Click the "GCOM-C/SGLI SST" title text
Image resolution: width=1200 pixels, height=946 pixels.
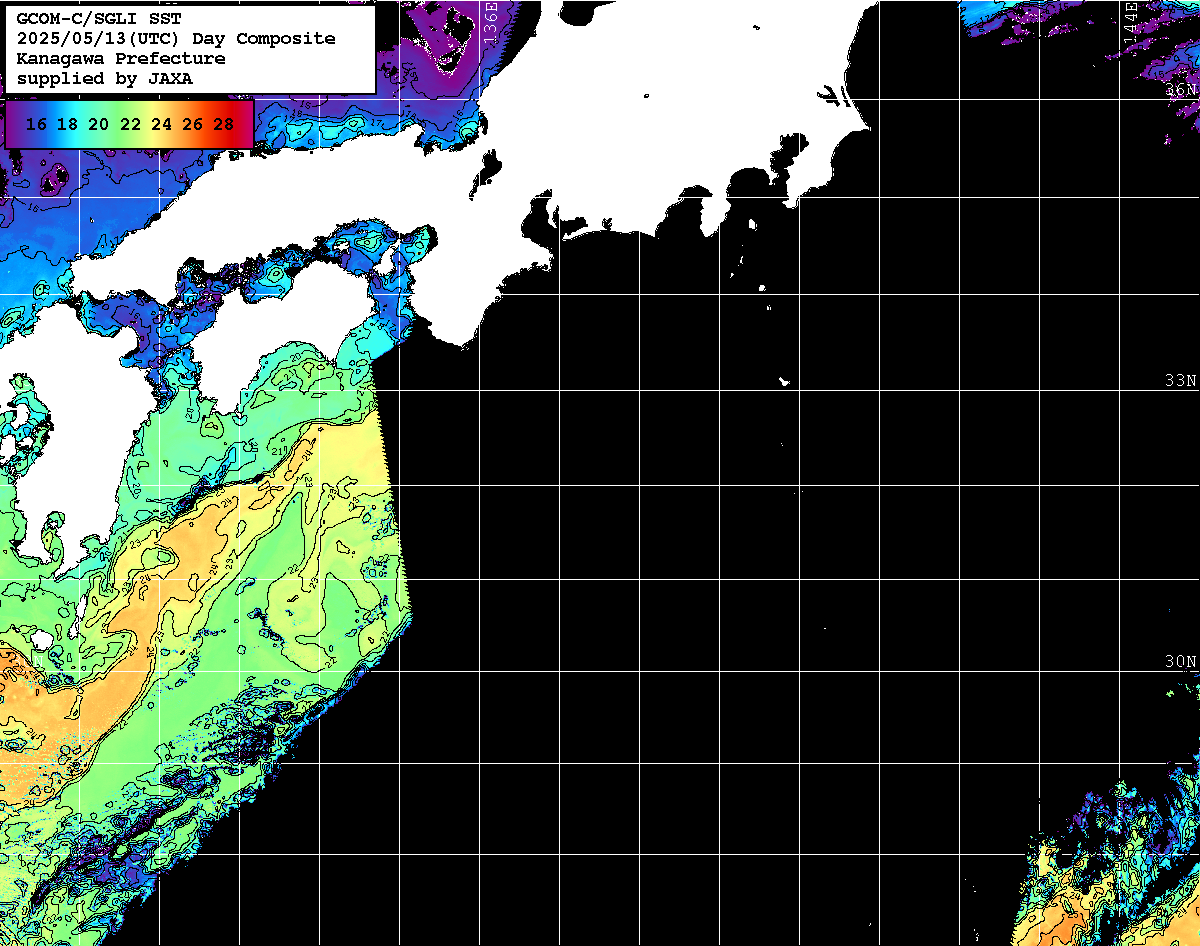(99, 19)
